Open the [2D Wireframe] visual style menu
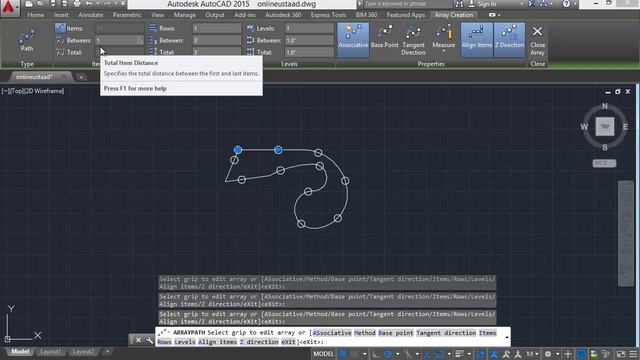 pos(44,91)
